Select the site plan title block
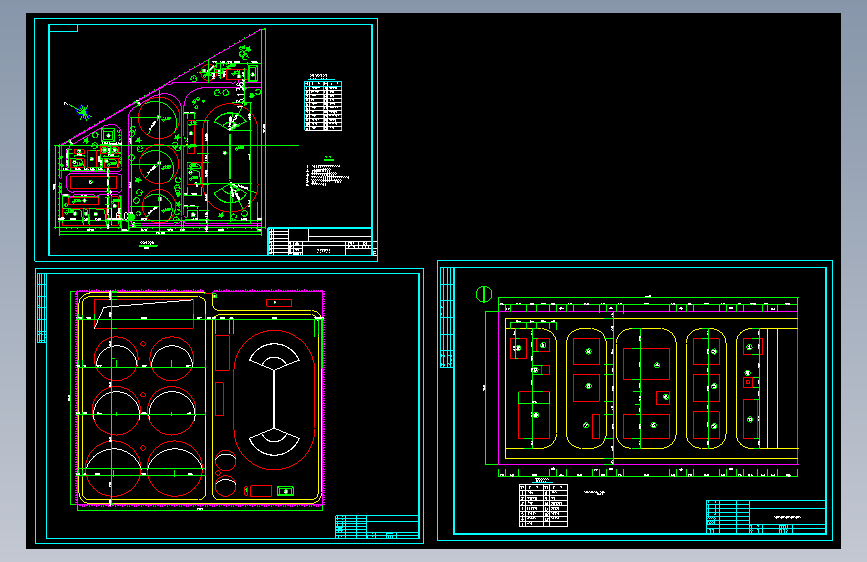The image size is (867, 562). pos(322,242)
